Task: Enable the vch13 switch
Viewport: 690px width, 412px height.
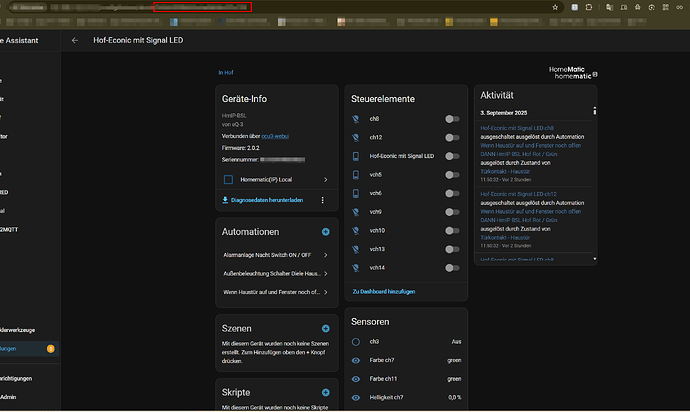Action: tap(452, 250)
